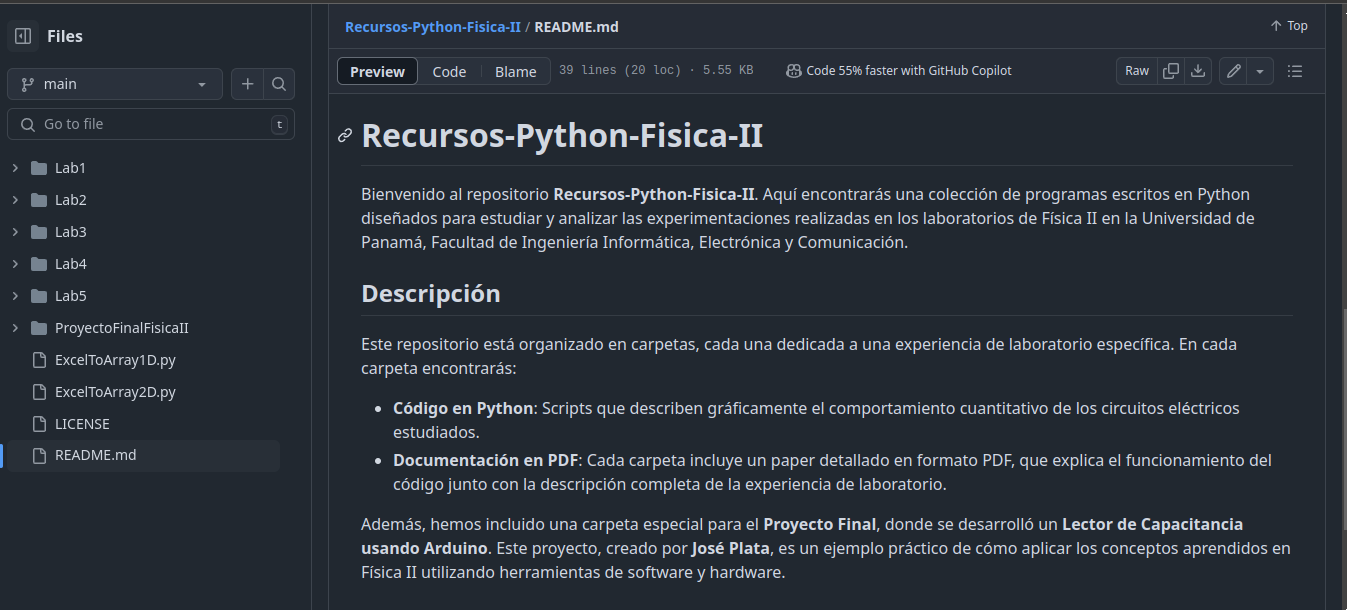
Task: Click the Recursos-Python-Fisica-II README heading
Action: click(x=562, y=136)
